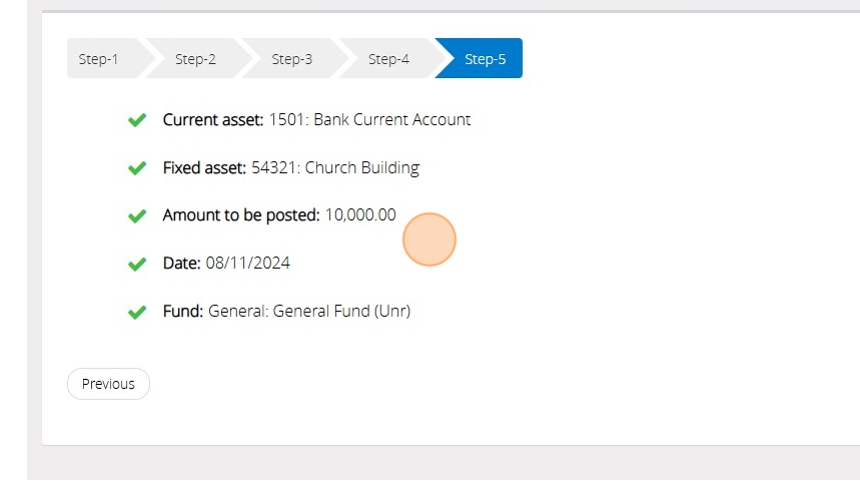
Task: Click the green checkmark beside Current asset
Action: tap(137, 120)
